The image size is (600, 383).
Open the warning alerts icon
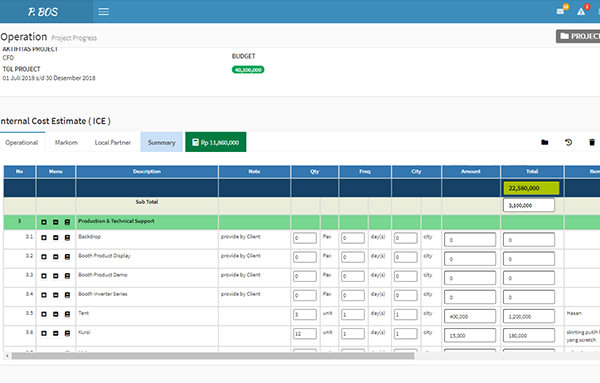(581, 11)
